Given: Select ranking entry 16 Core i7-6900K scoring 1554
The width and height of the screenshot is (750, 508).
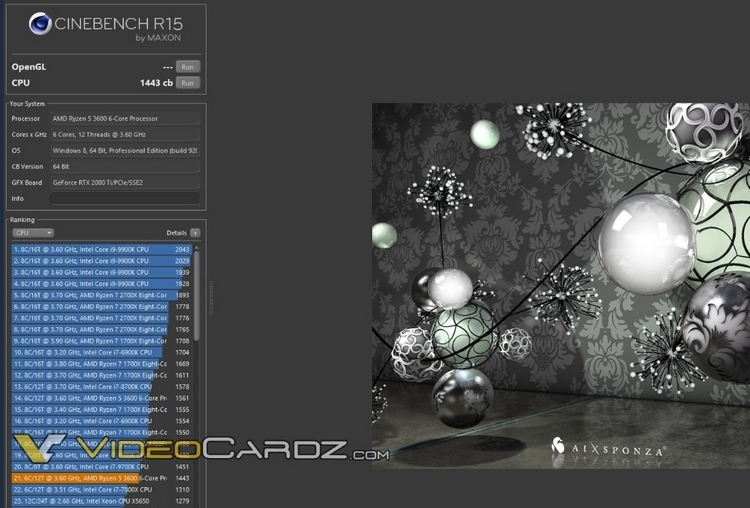Looking at the screenshot, I should pos(101,421).
